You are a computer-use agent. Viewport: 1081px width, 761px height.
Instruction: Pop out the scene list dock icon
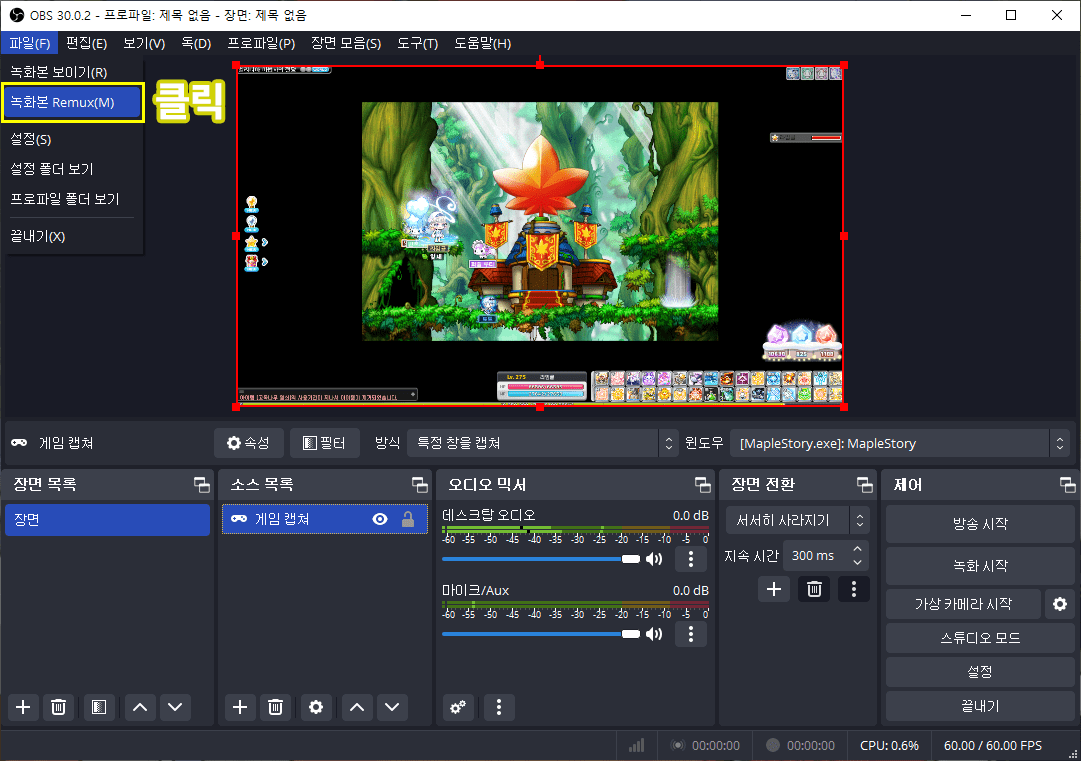(x=201, y=485)
